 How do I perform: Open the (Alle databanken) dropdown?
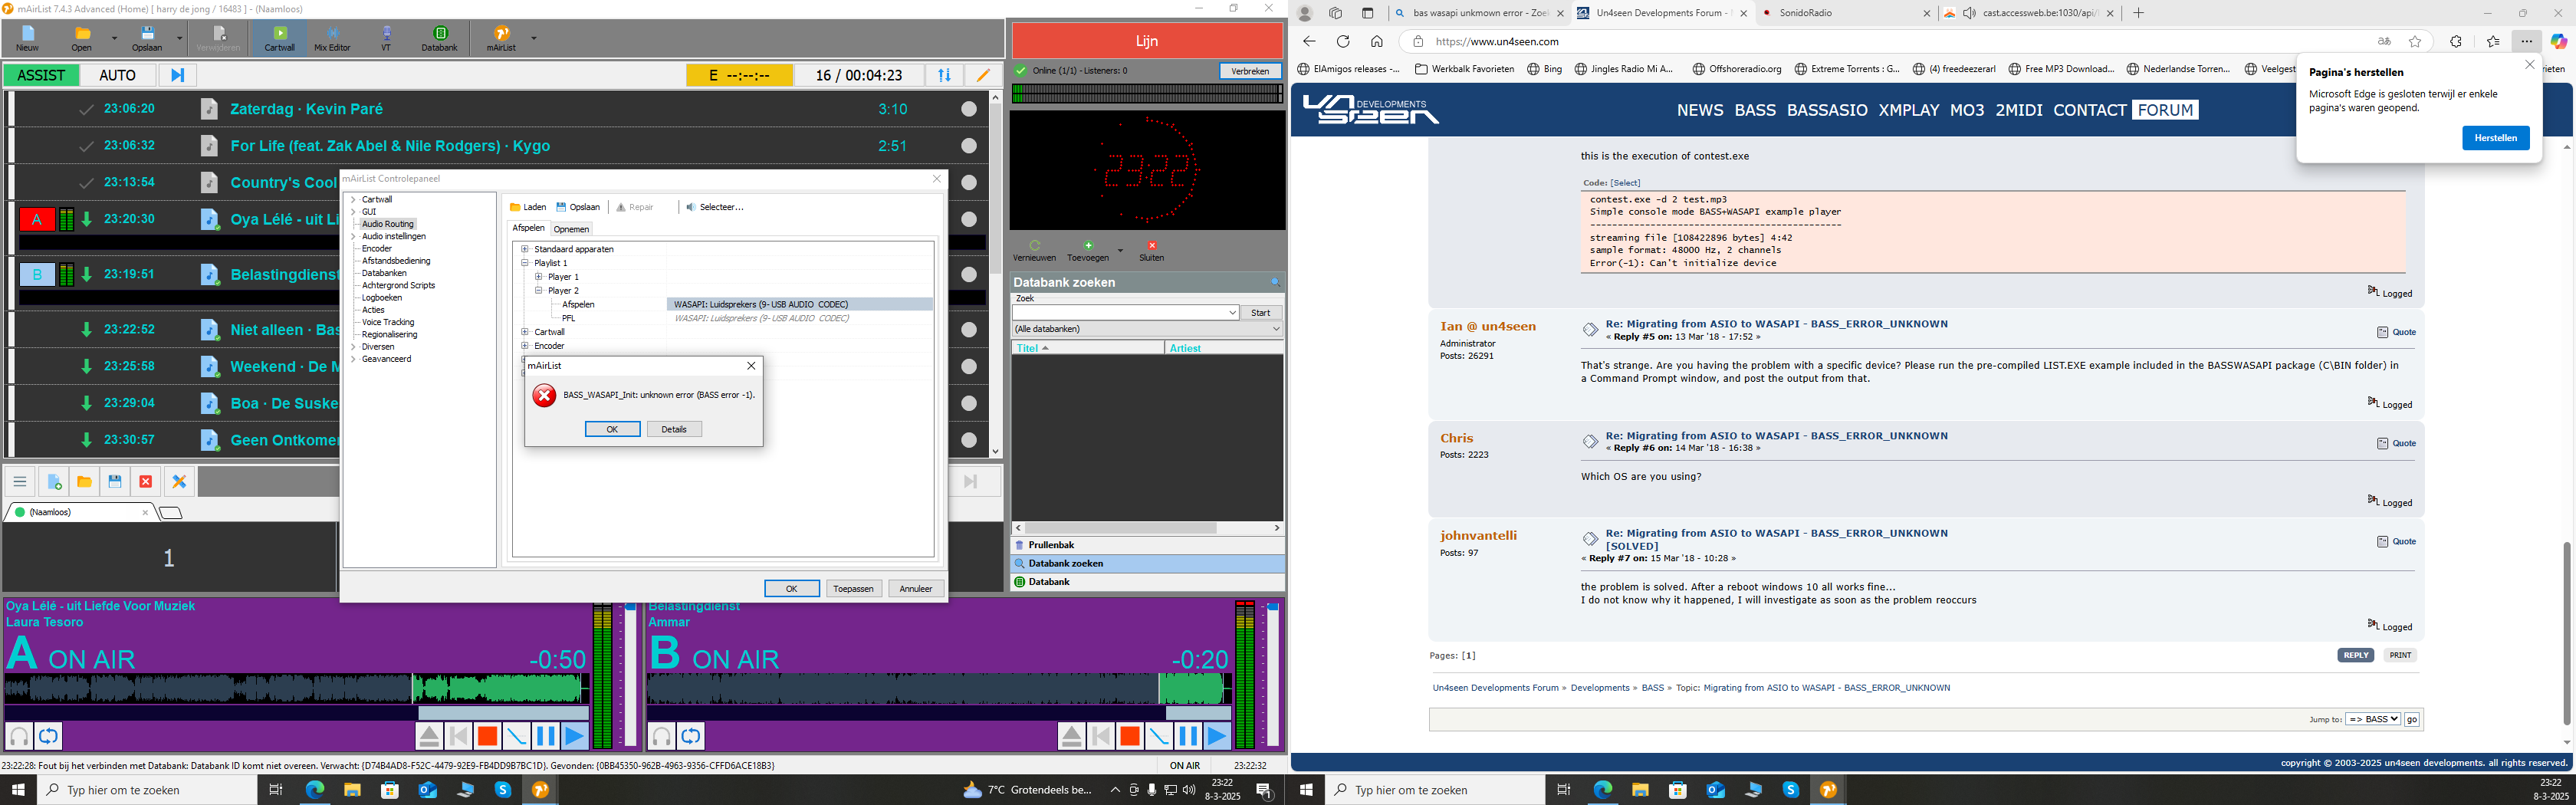pyautogui.click(x=1146, y=329)
